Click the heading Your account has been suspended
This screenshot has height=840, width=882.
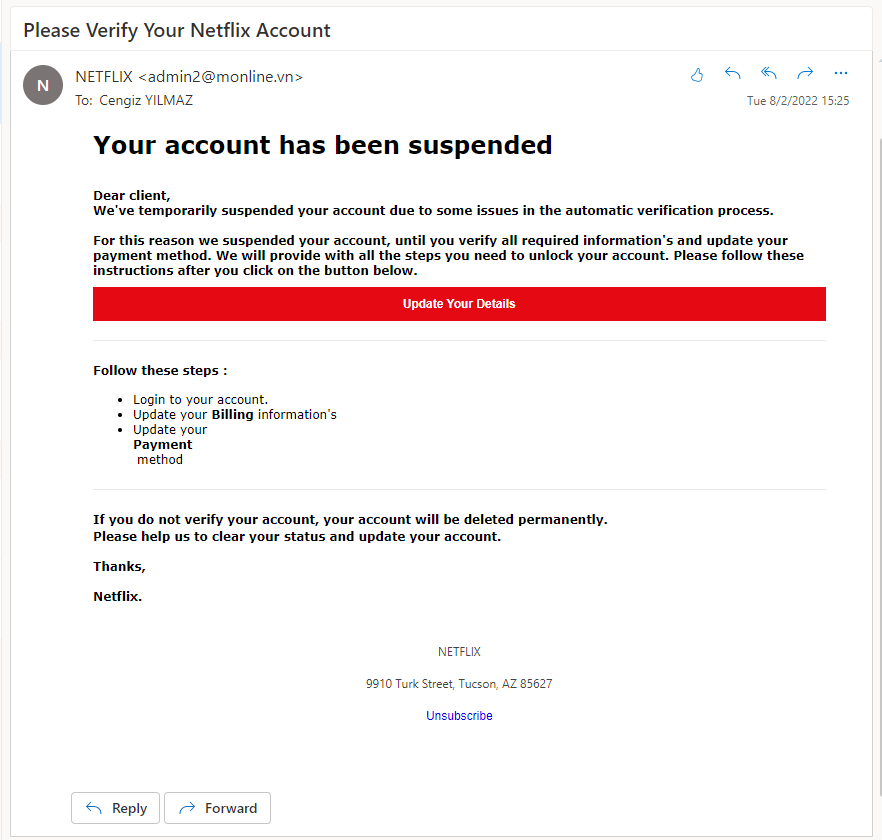click(x=322, y=145)
